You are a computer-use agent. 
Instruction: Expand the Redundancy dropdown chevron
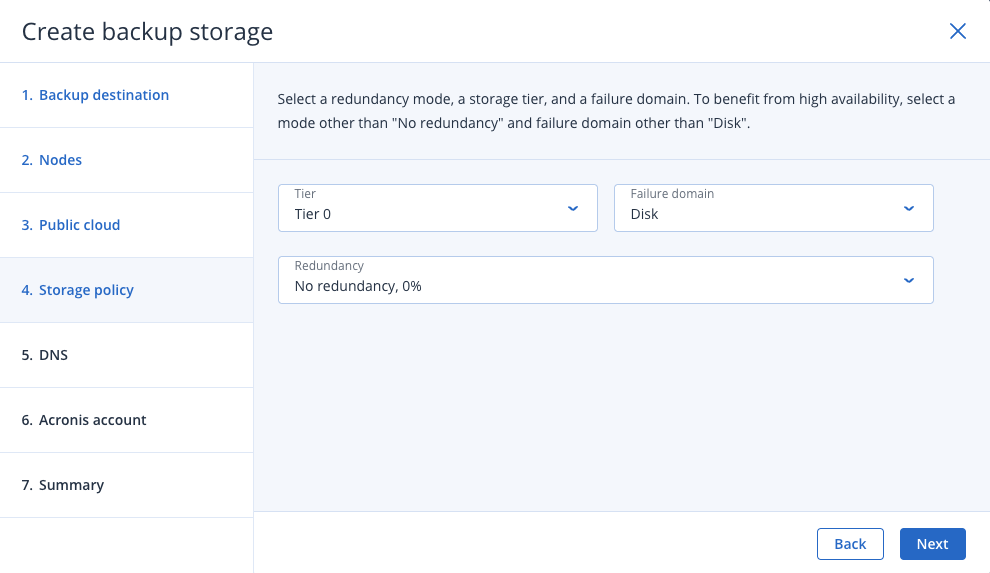[x=909, y=280]
